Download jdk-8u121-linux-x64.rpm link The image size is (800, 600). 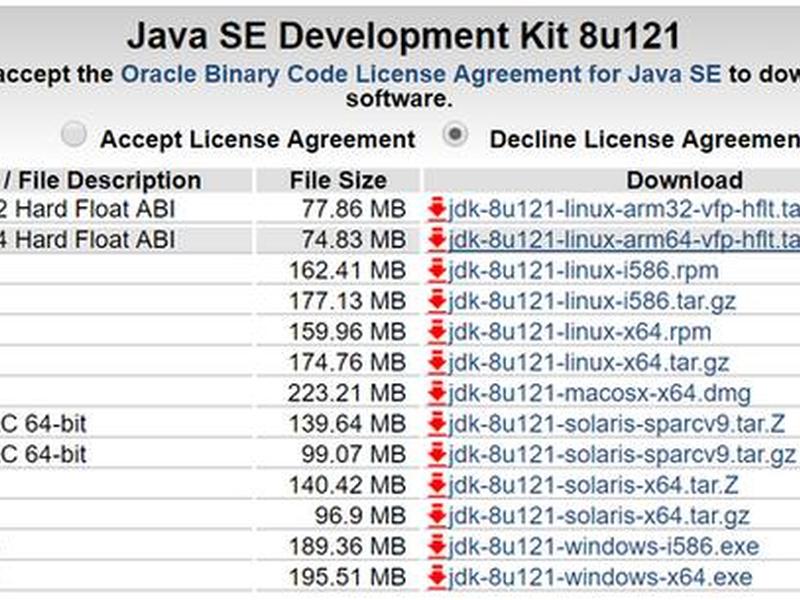[x=580, y=332]
